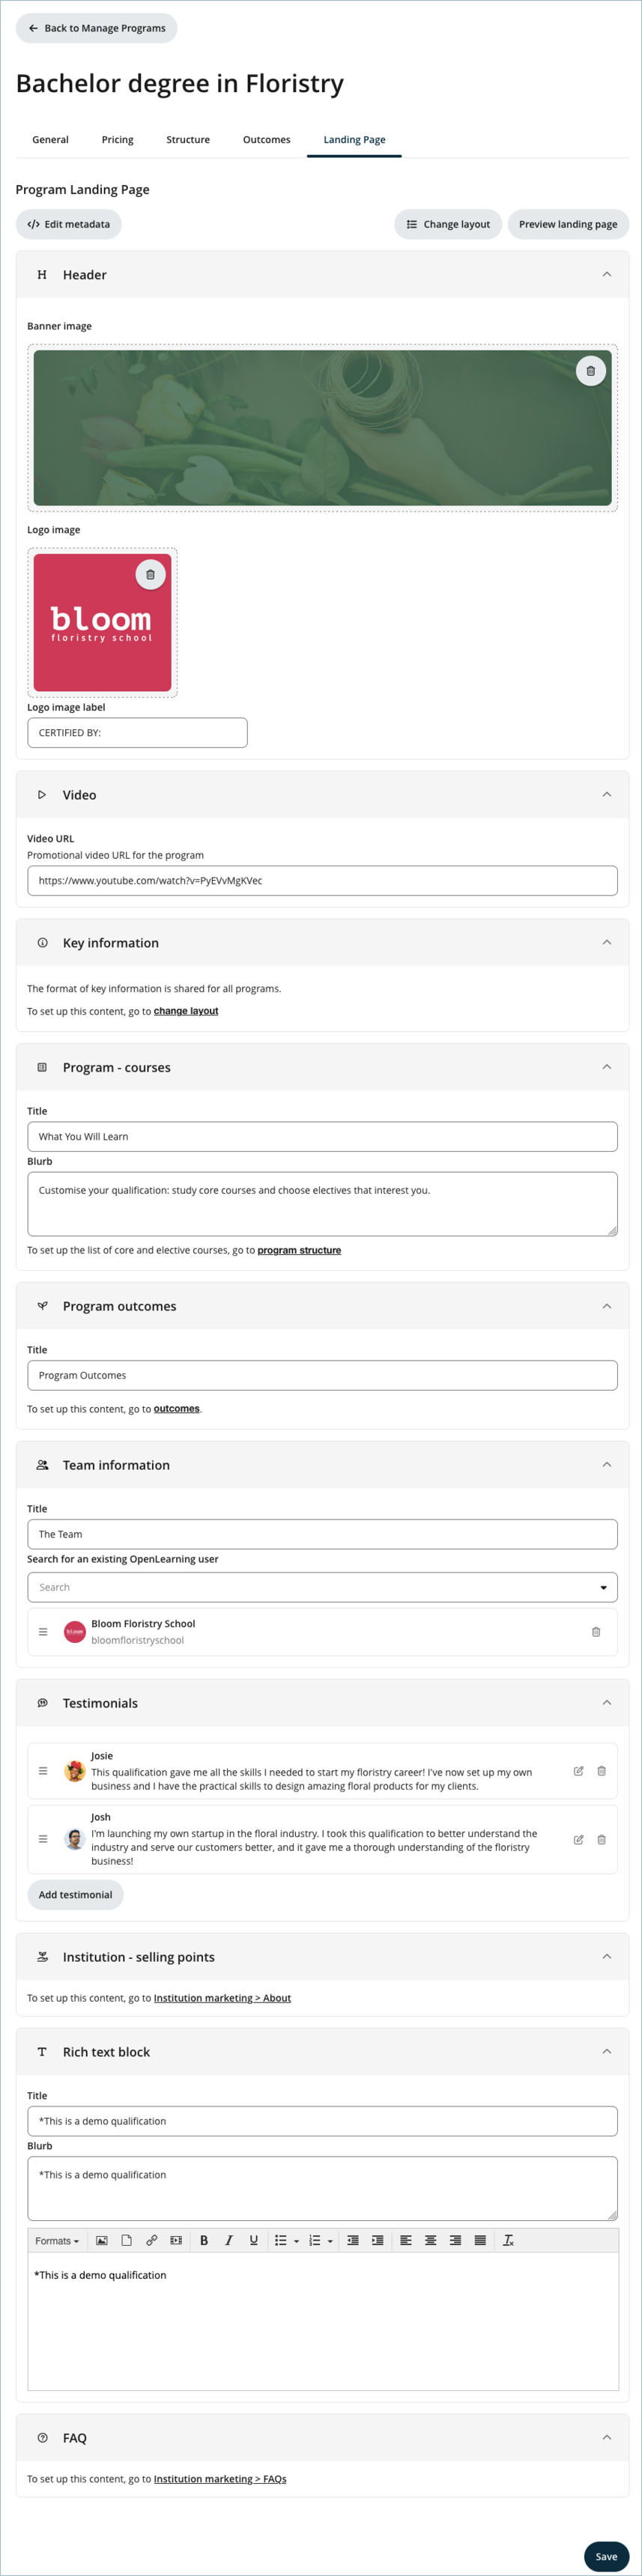Open the Formats dropdown

point(57,2240)
